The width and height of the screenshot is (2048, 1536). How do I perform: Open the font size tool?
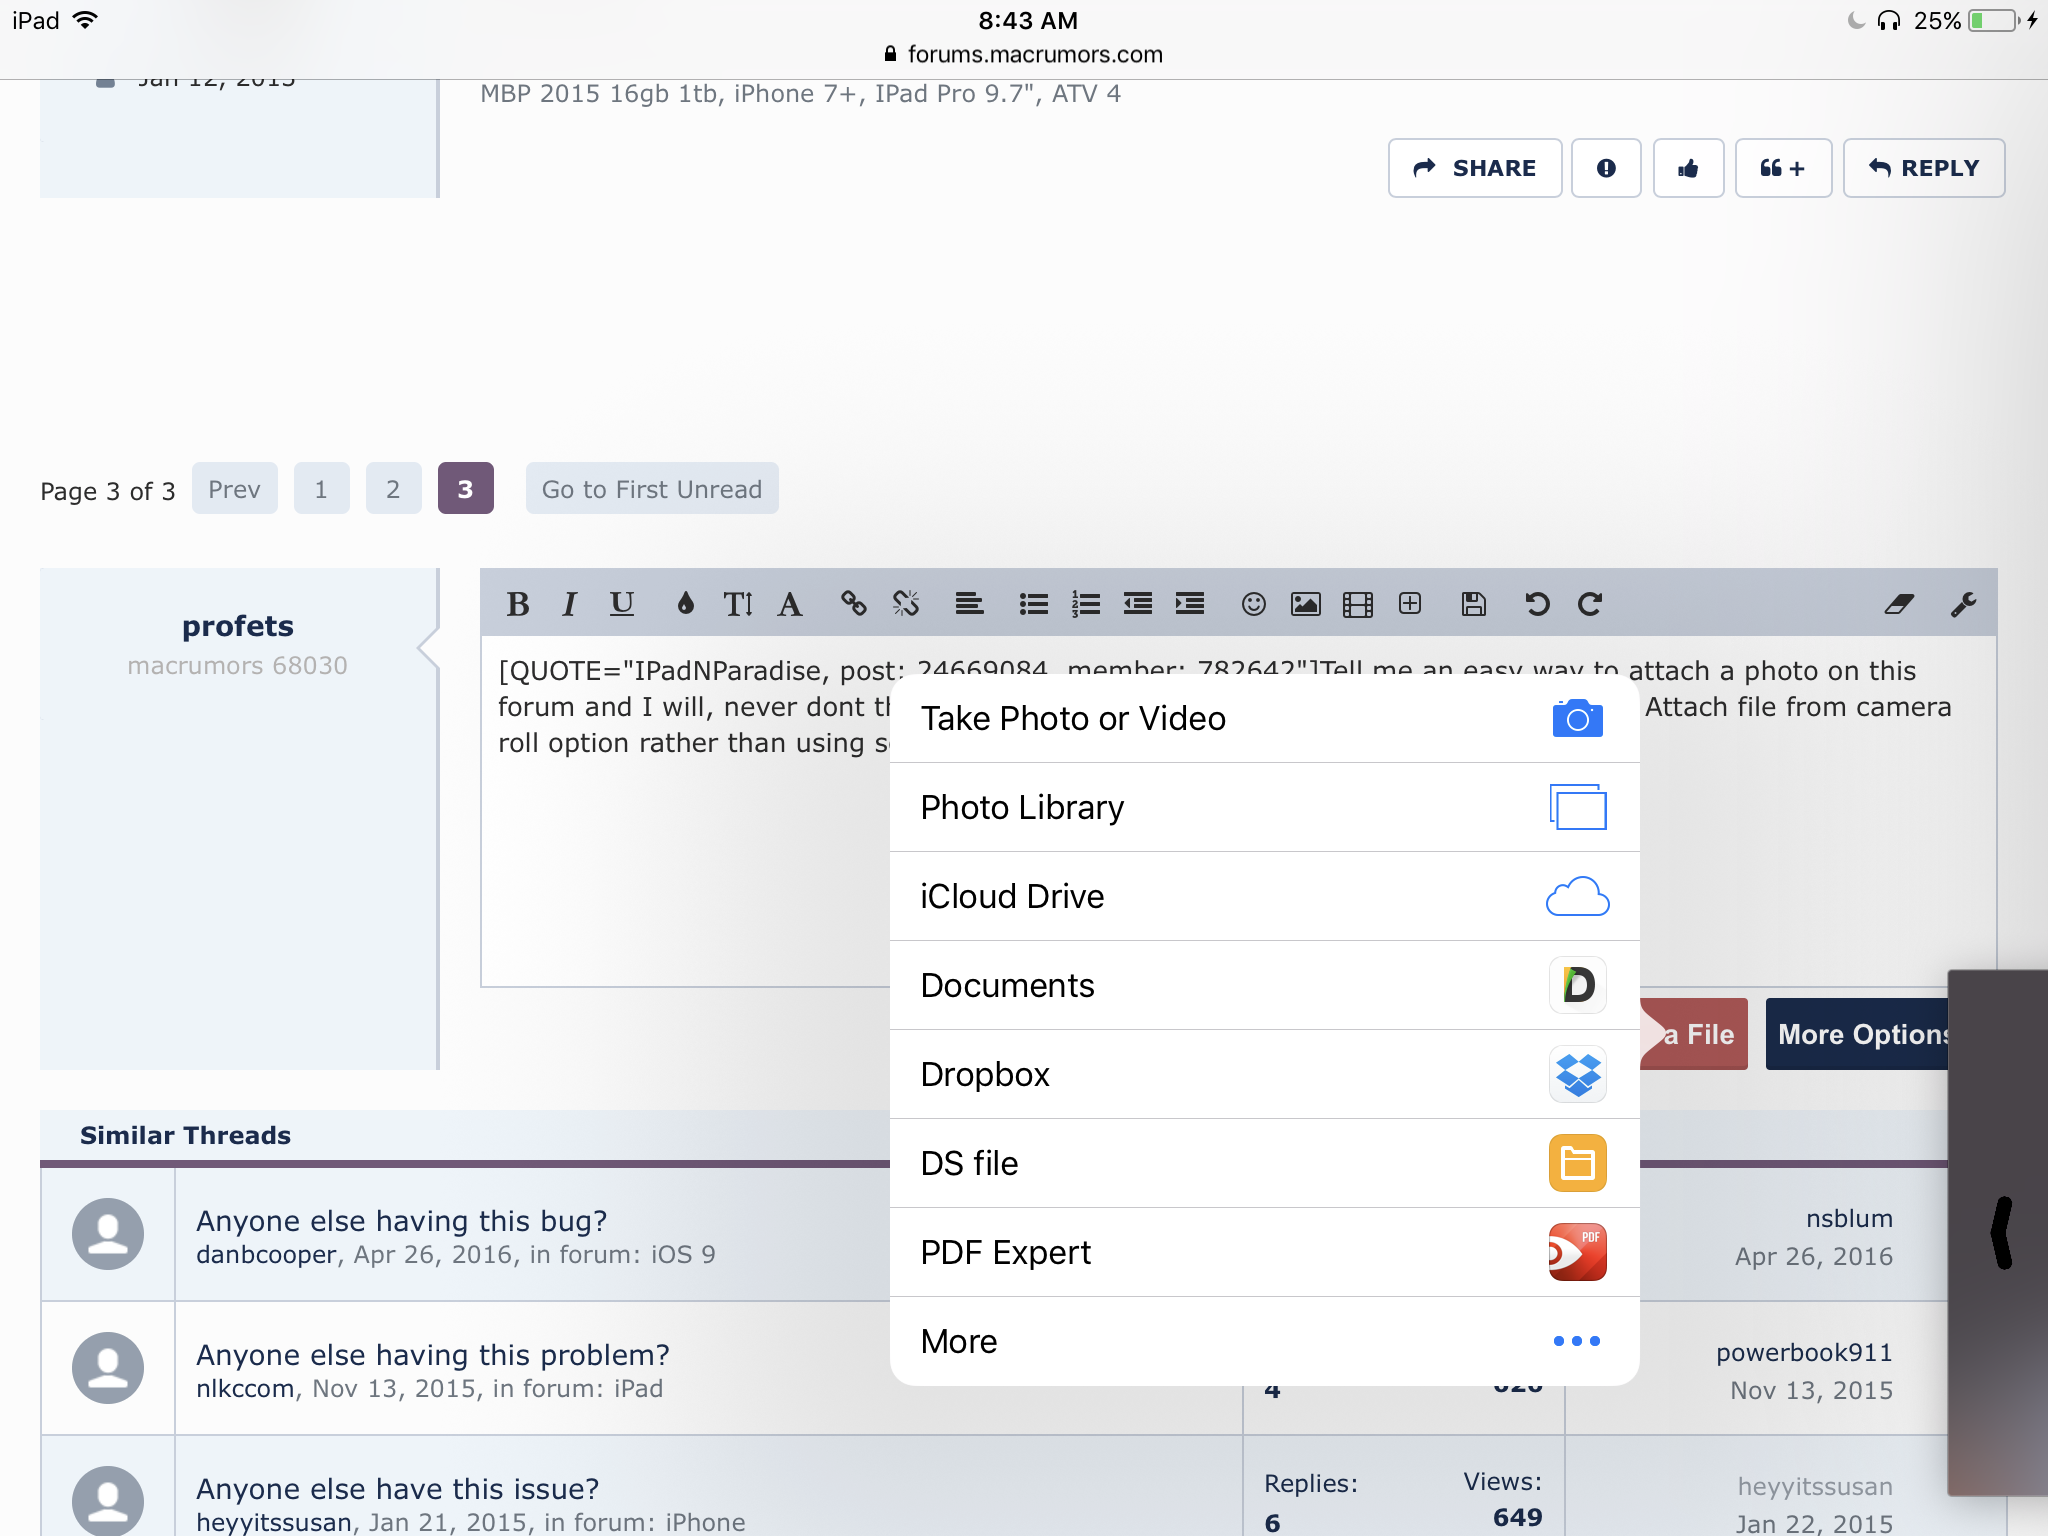click(x=737, y=604)
